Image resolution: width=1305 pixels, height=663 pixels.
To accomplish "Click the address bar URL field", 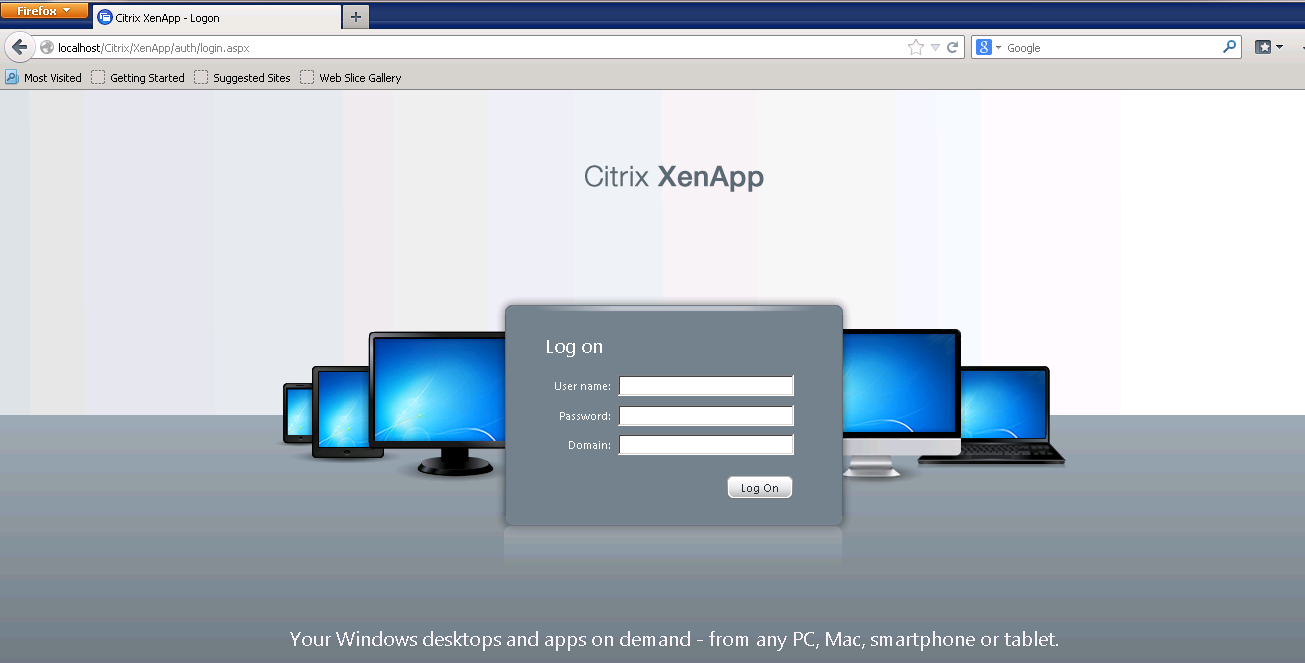I will pyautogui.click(x=480, y=47).
